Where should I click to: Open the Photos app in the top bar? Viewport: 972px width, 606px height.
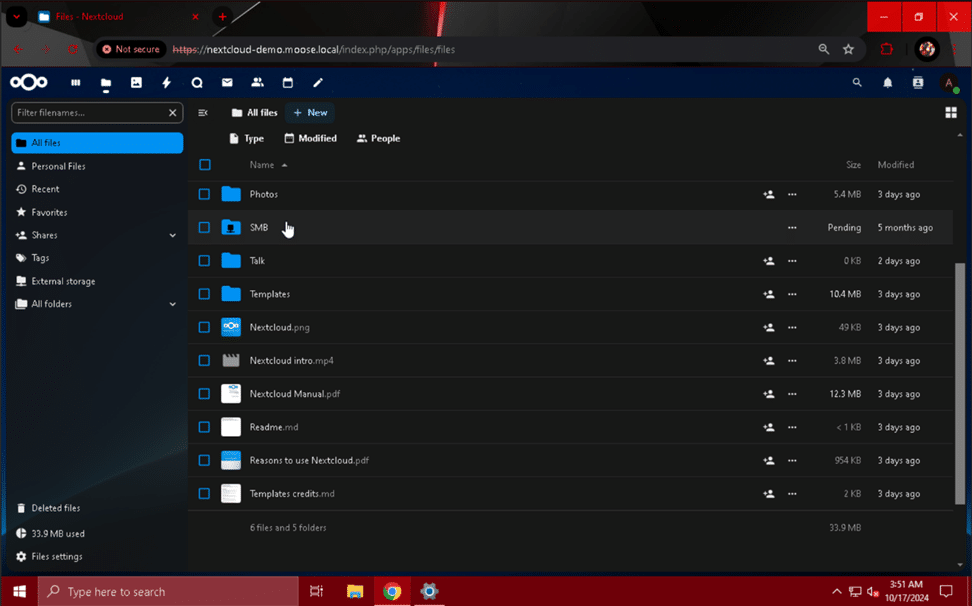[x=136, y=82]
